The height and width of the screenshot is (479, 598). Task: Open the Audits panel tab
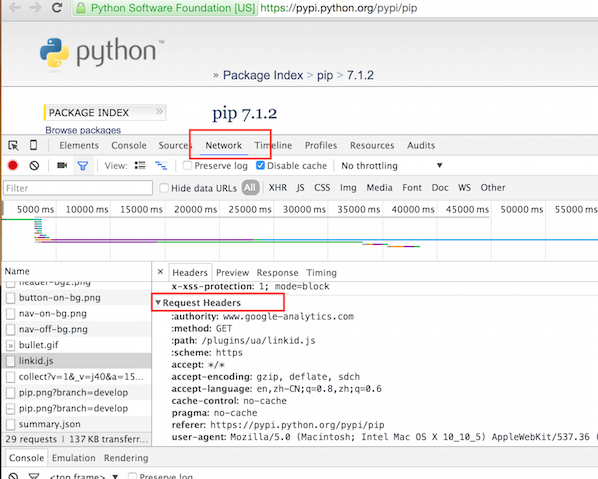point(421,145)
